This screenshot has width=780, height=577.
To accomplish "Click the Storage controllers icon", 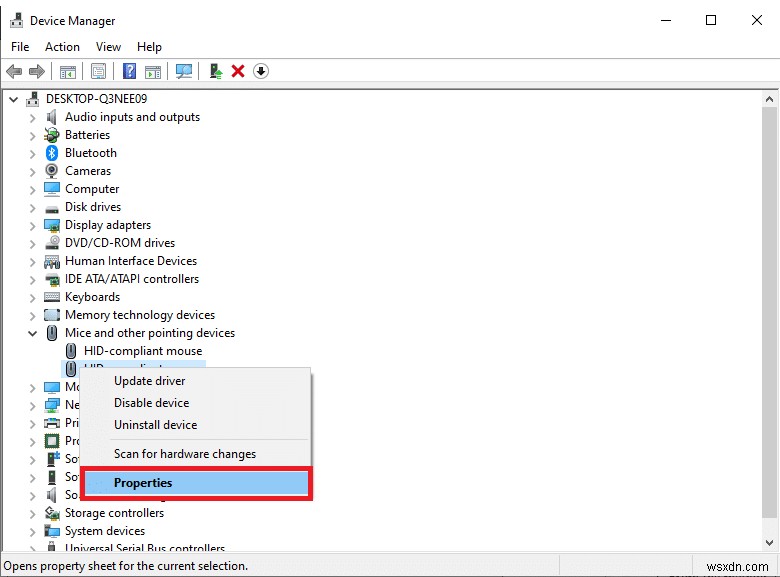I will (x=52, y=513).
